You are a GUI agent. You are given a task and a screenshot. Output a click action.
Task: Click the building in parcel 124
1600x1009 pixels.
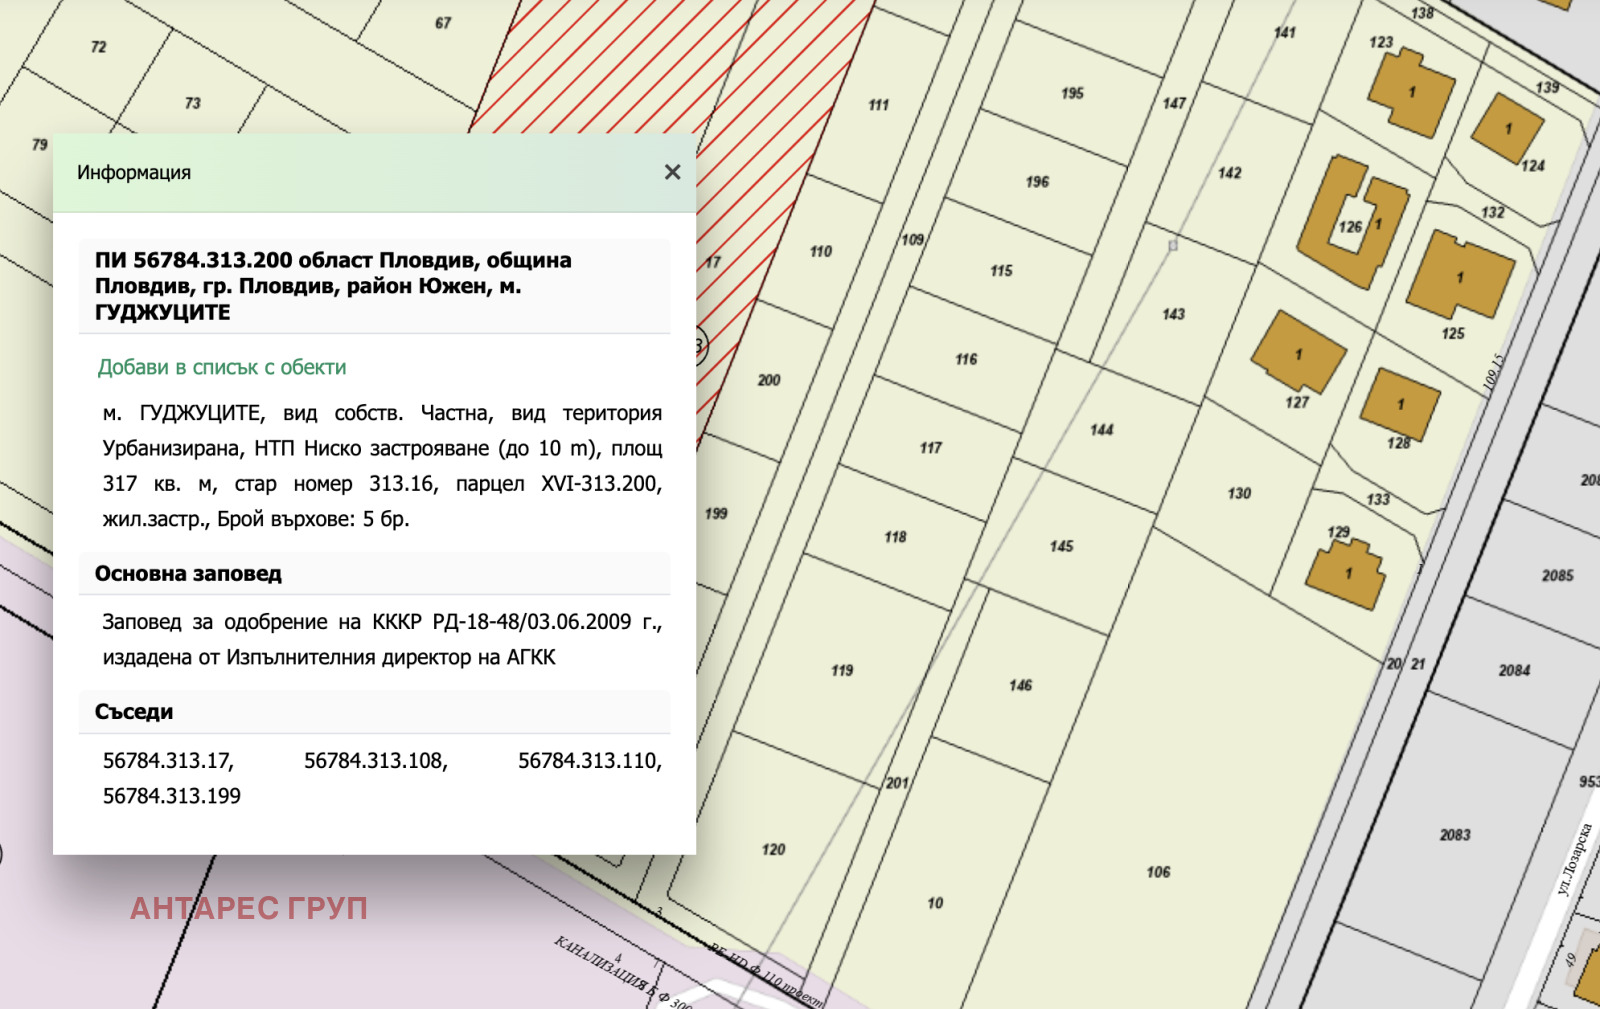click(1507, 128)
